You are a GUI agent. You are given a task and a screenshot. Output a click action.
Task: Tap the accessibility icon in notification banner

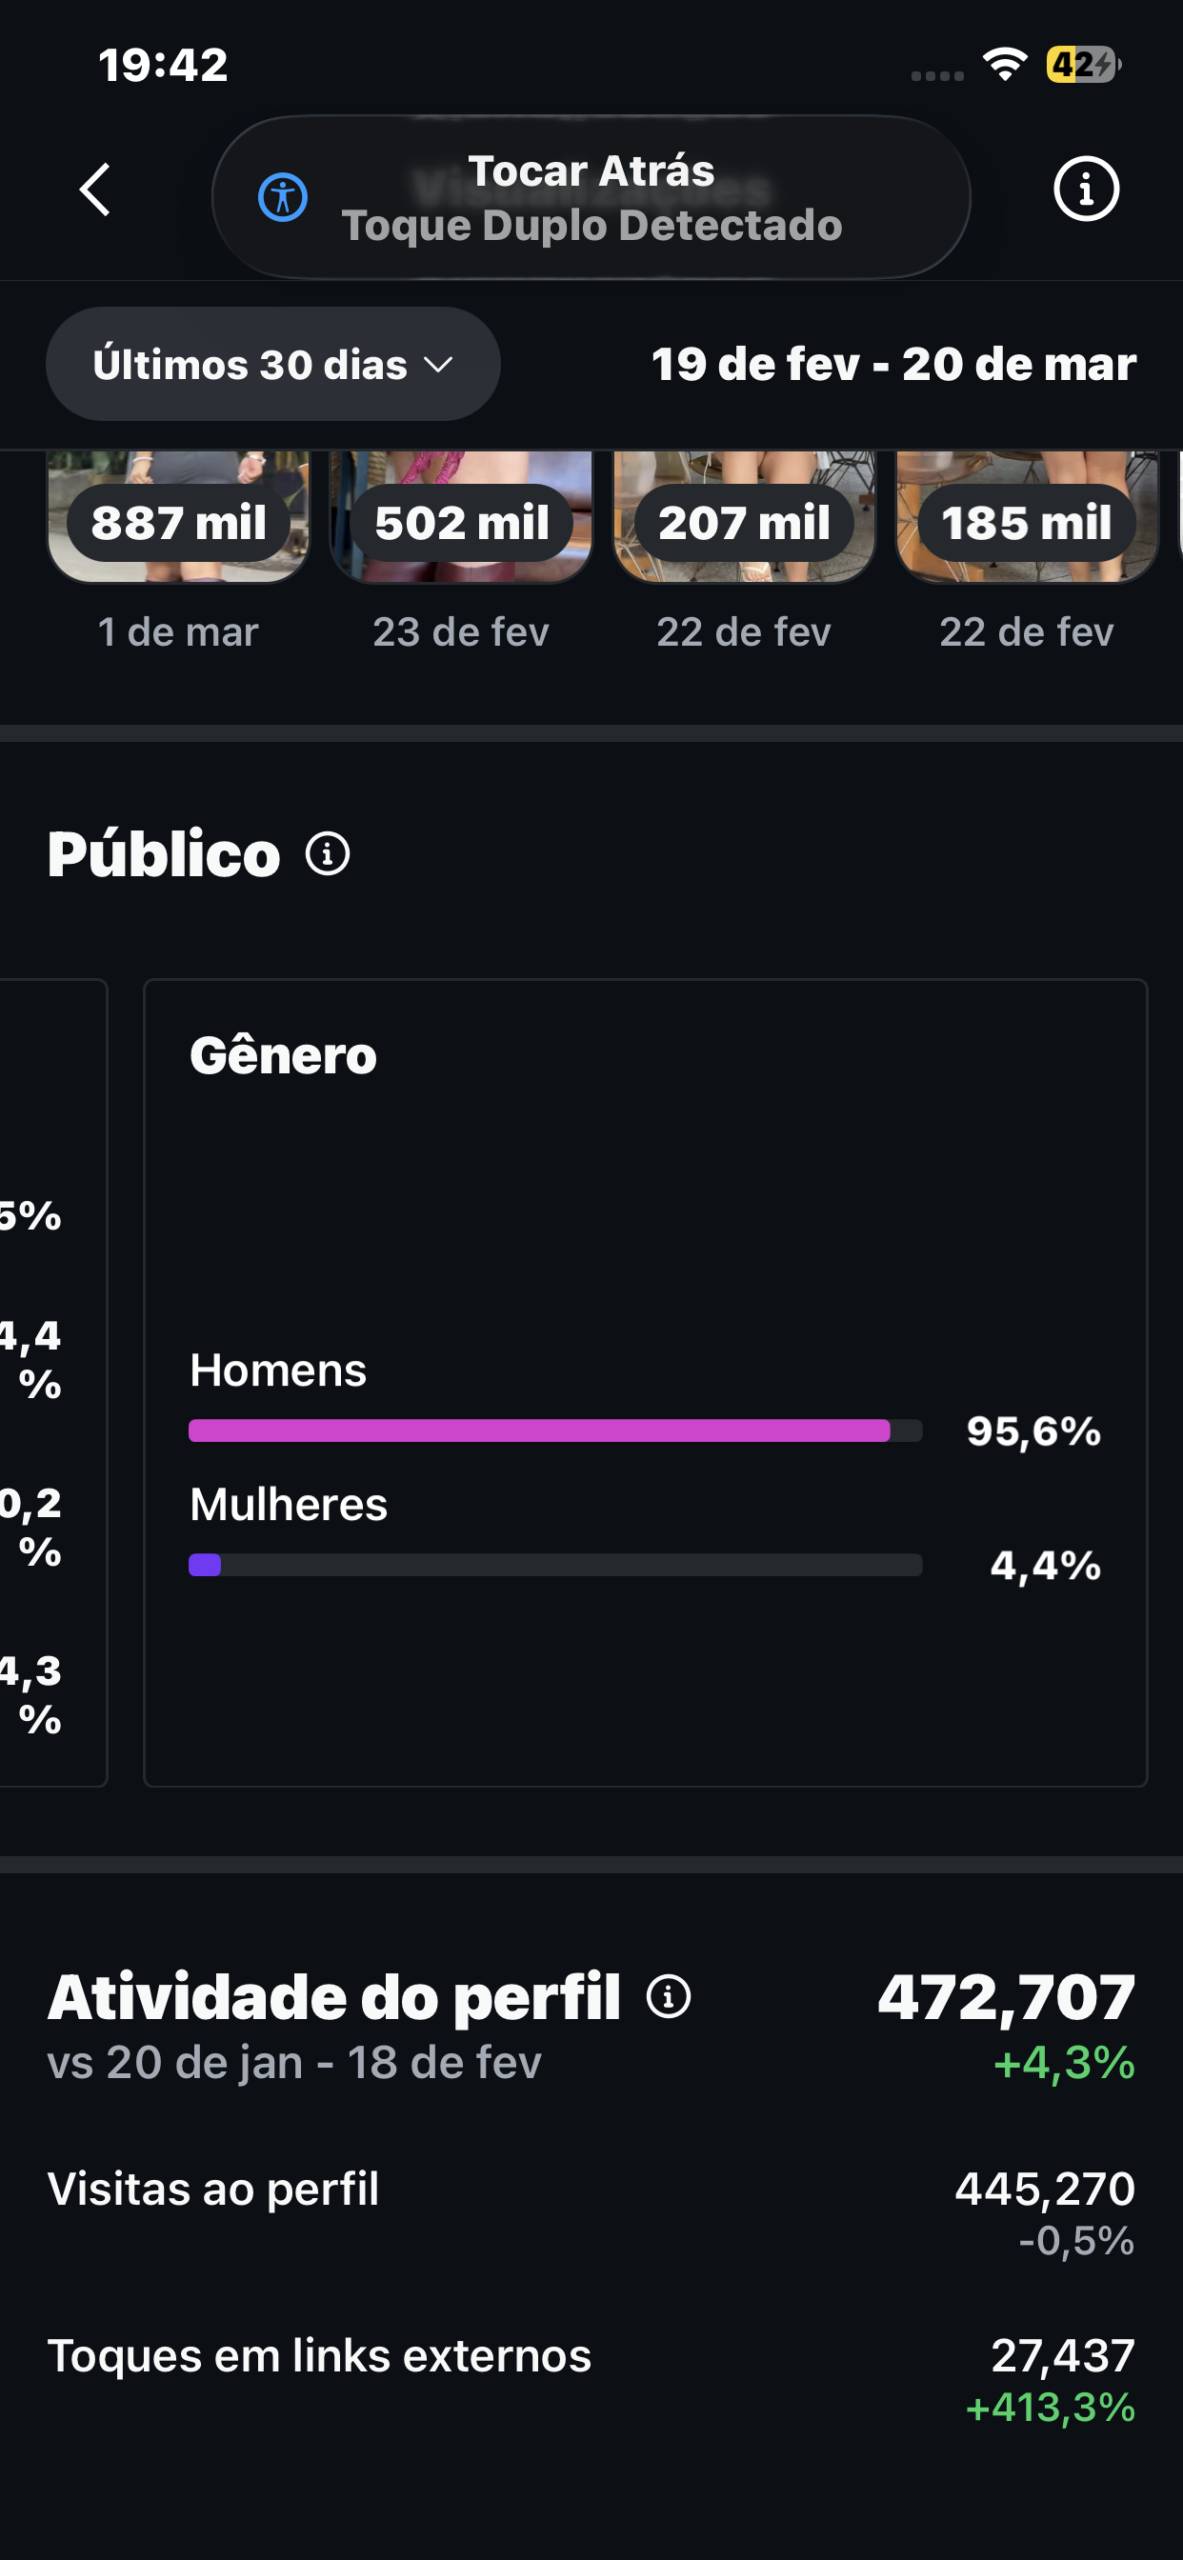[x=283, y=197]
